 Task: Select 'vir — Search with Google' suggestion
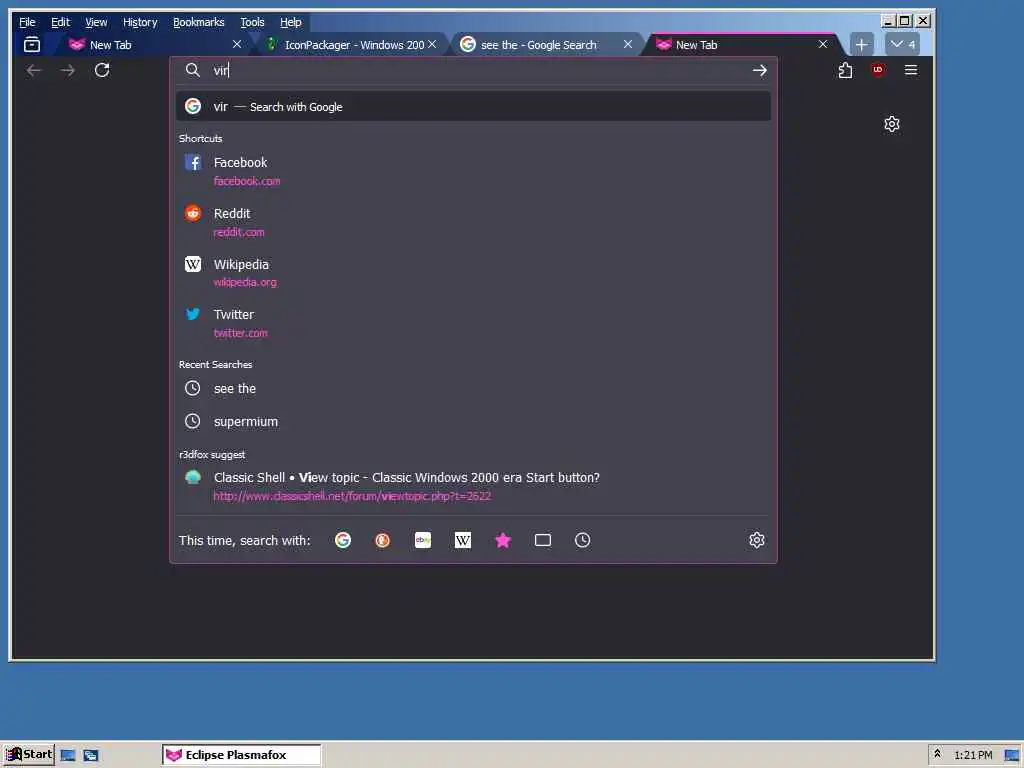pyautogui.click(x=473, y=106)
